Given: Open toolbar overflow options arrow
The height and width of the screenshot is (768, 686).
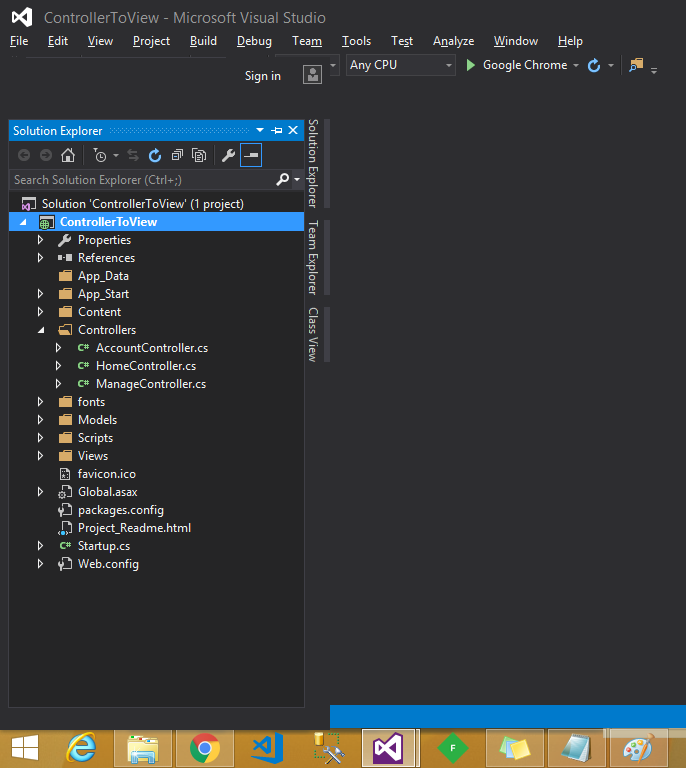Looking at the screenshot, I should tap(654, 71).
